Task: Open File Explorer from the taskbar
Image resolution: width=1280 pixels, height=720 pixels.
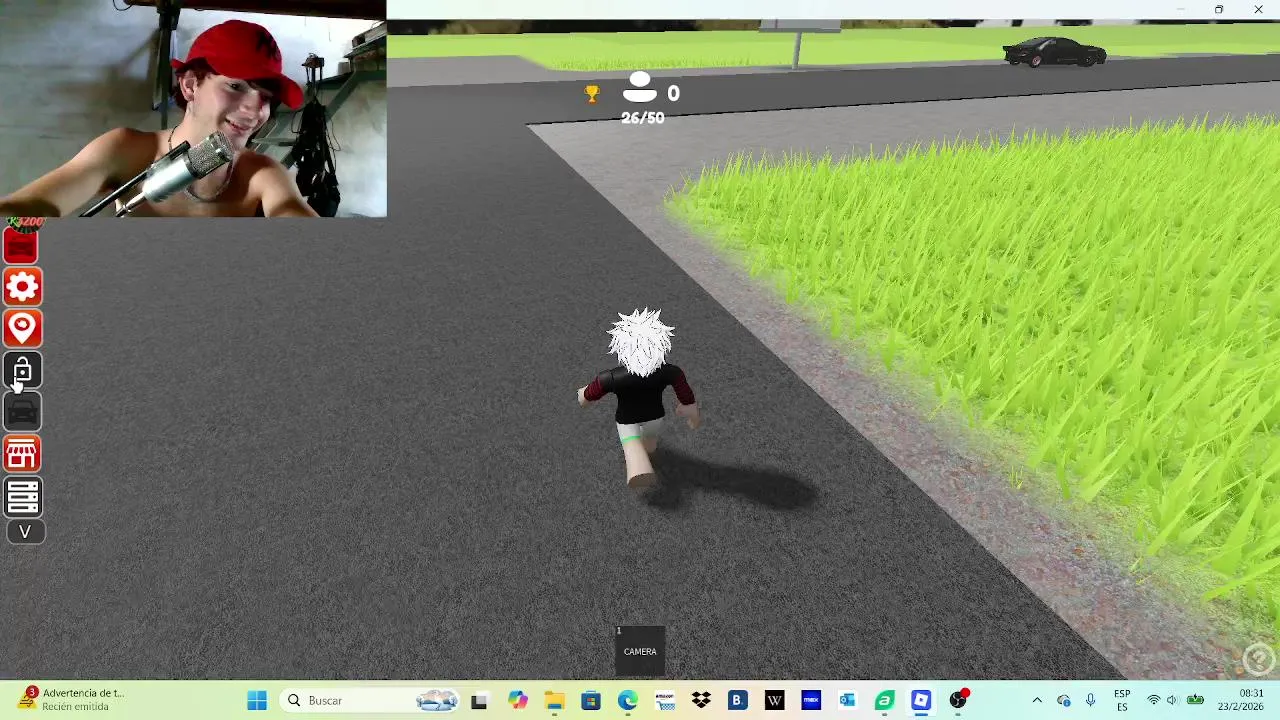Action: pos(554,701)
